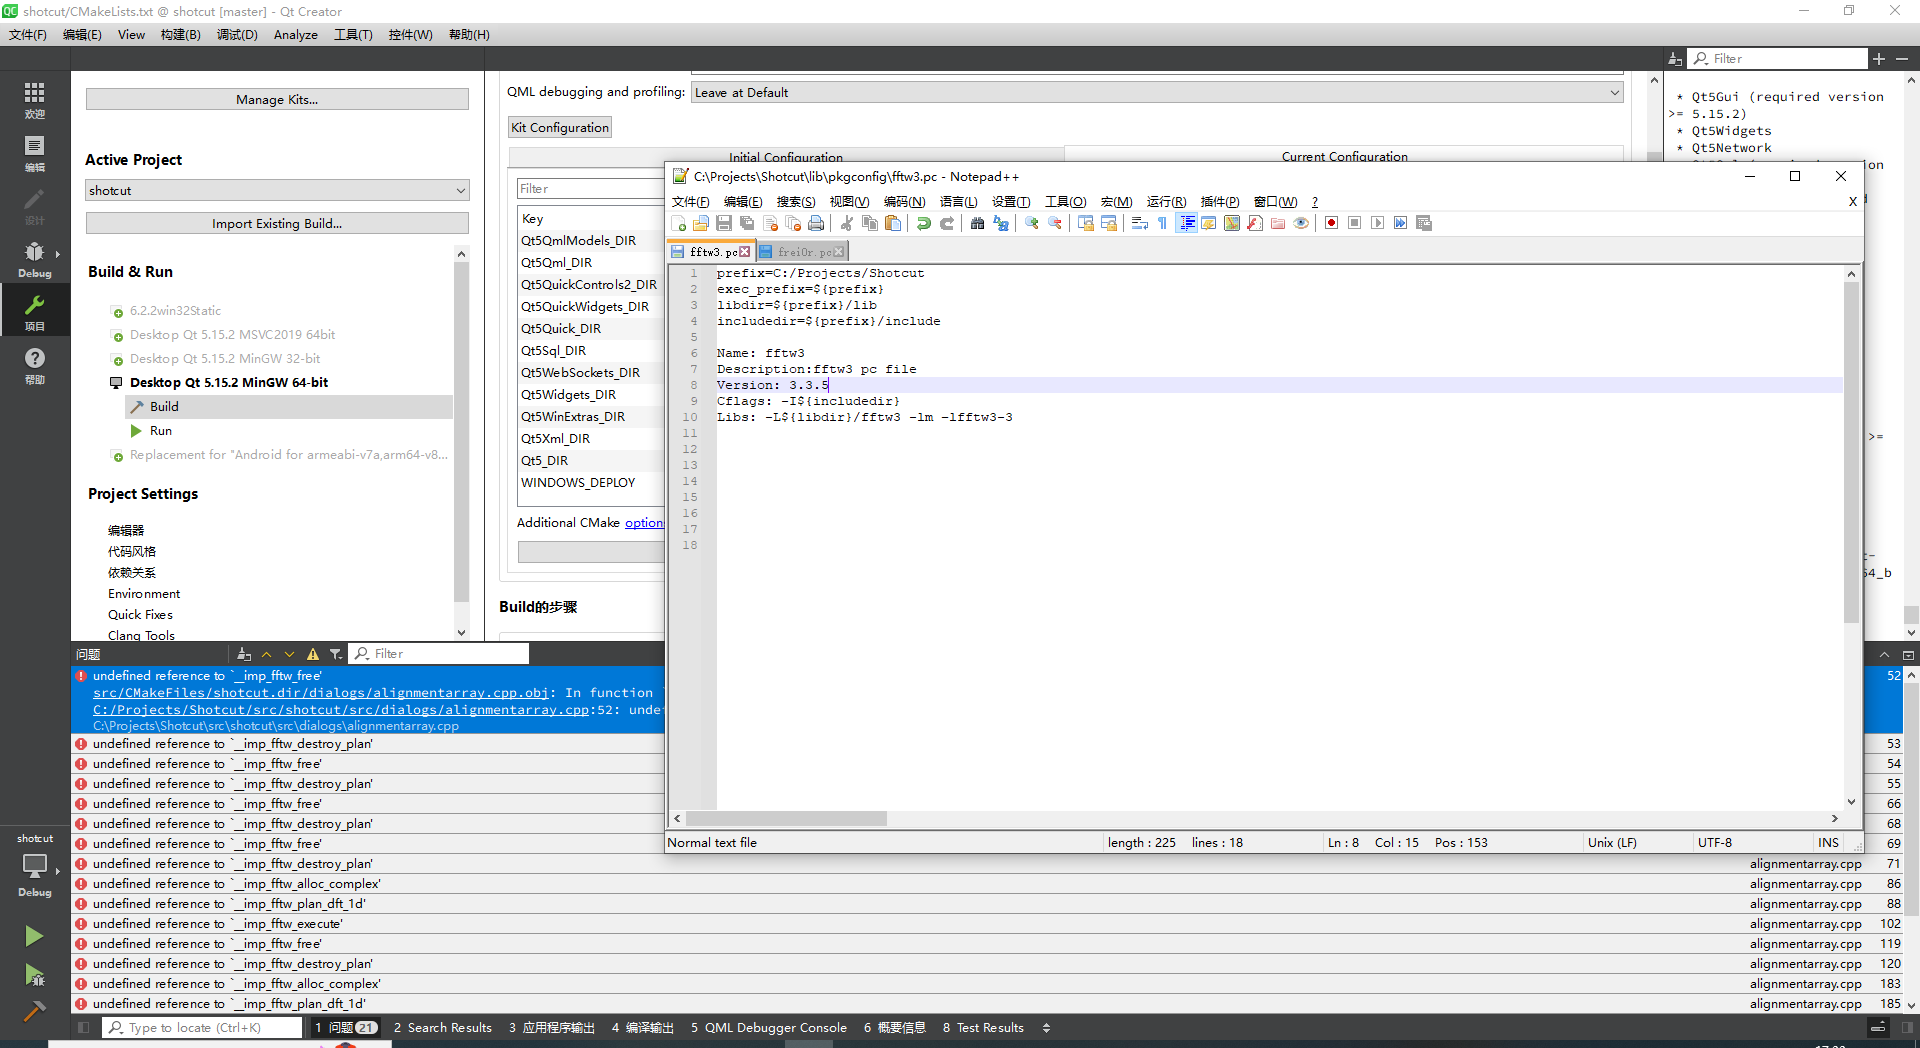Viewport: 1920px width, 1048px height.
Task: Toggle Show All Characters in Notepad++
Action: point(1161,223)
